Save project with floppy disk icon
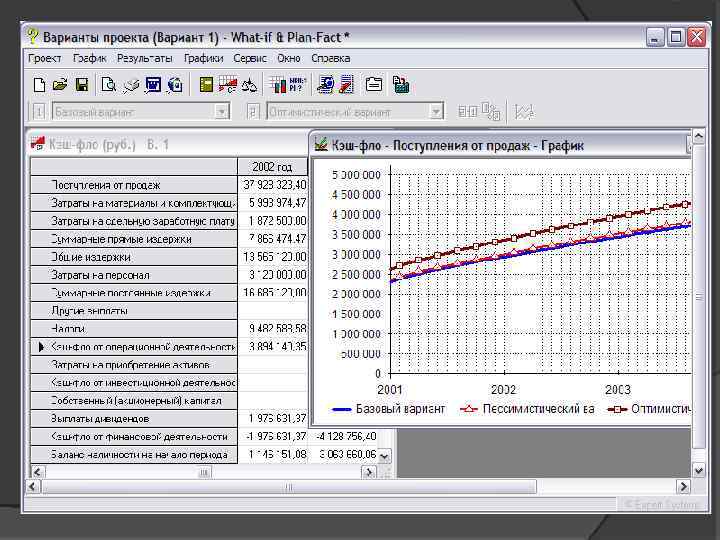Viewport: 720px width, 540px height. point(82,85)
